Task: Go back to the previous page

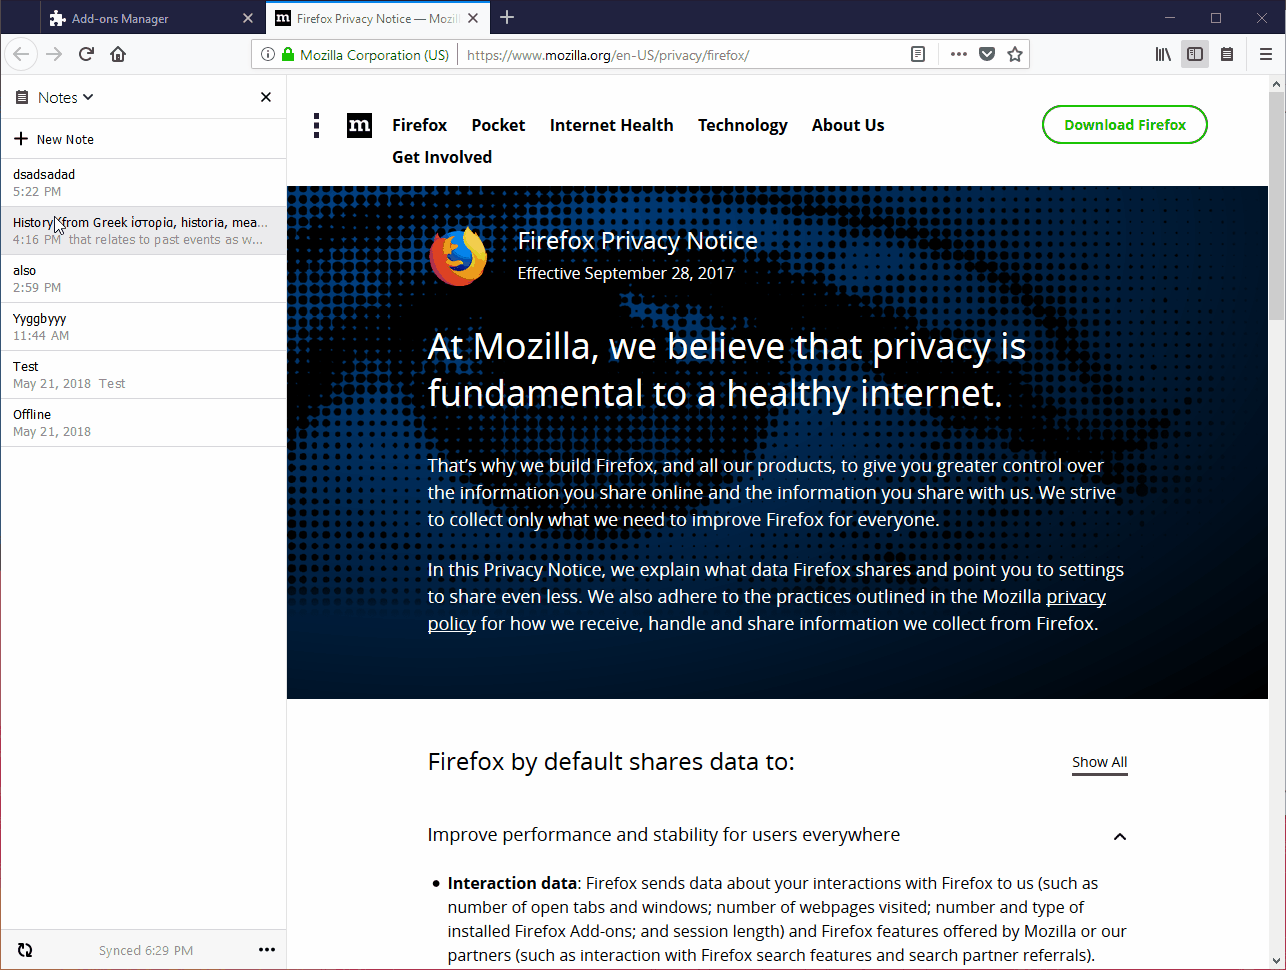Action: click(x=22, y=54)
